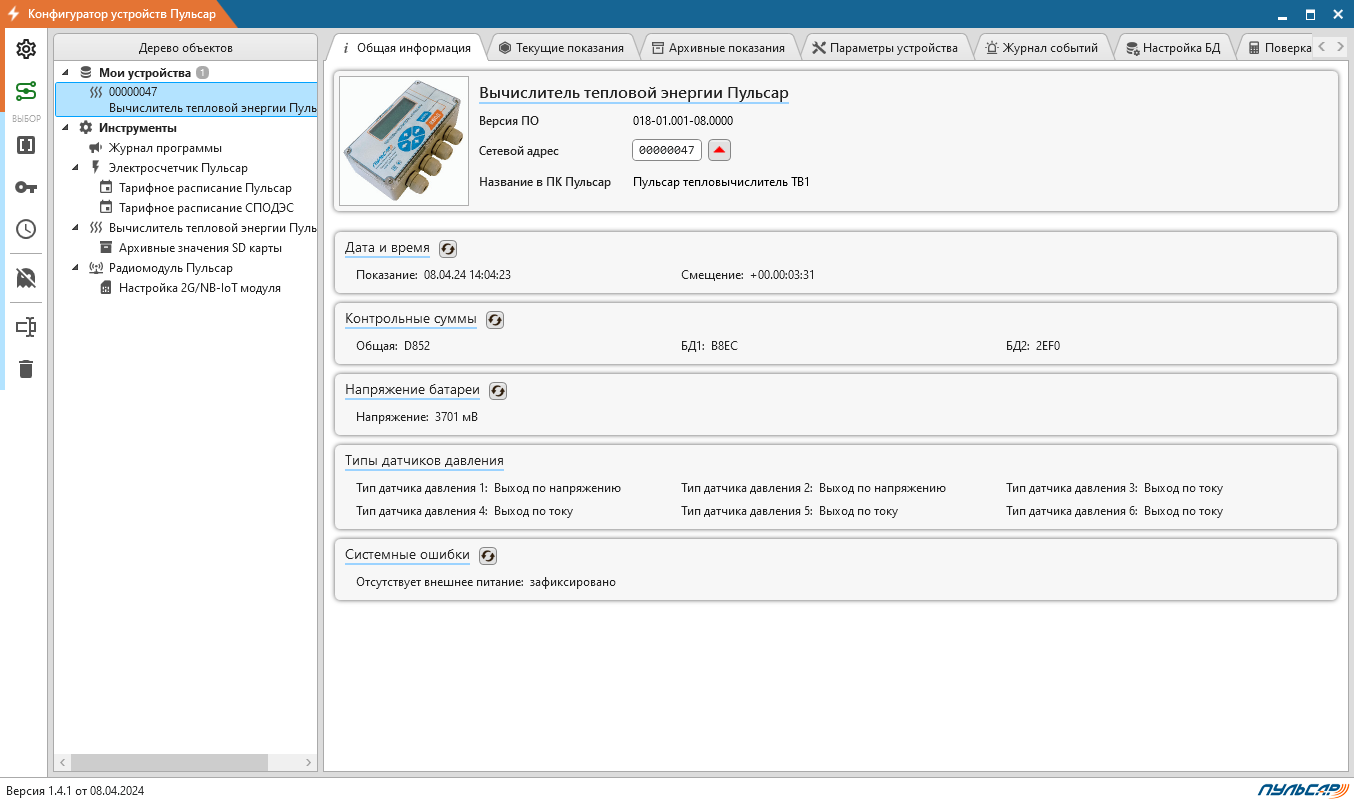
Task: Click the clock sidebar icon
Action: 26,229
